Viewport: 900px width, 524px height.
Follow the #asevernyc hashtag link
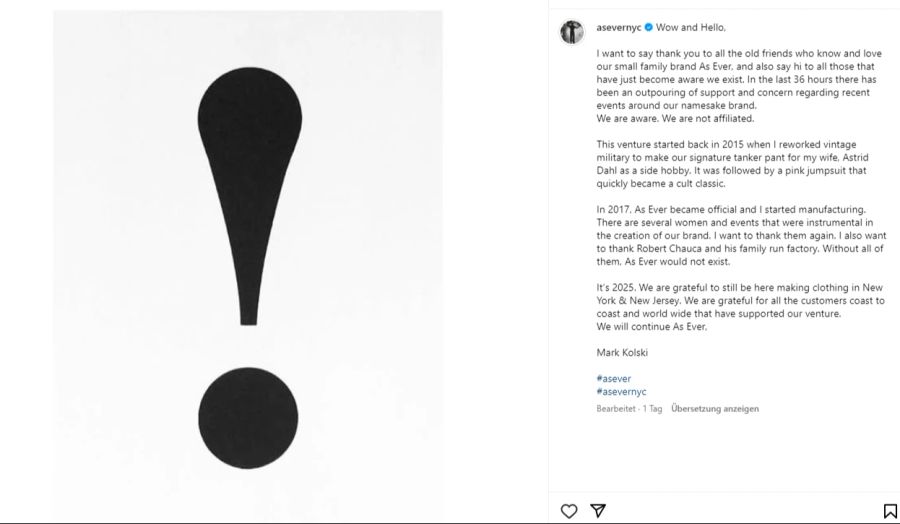pyautogui.click(x=621, y=392)
